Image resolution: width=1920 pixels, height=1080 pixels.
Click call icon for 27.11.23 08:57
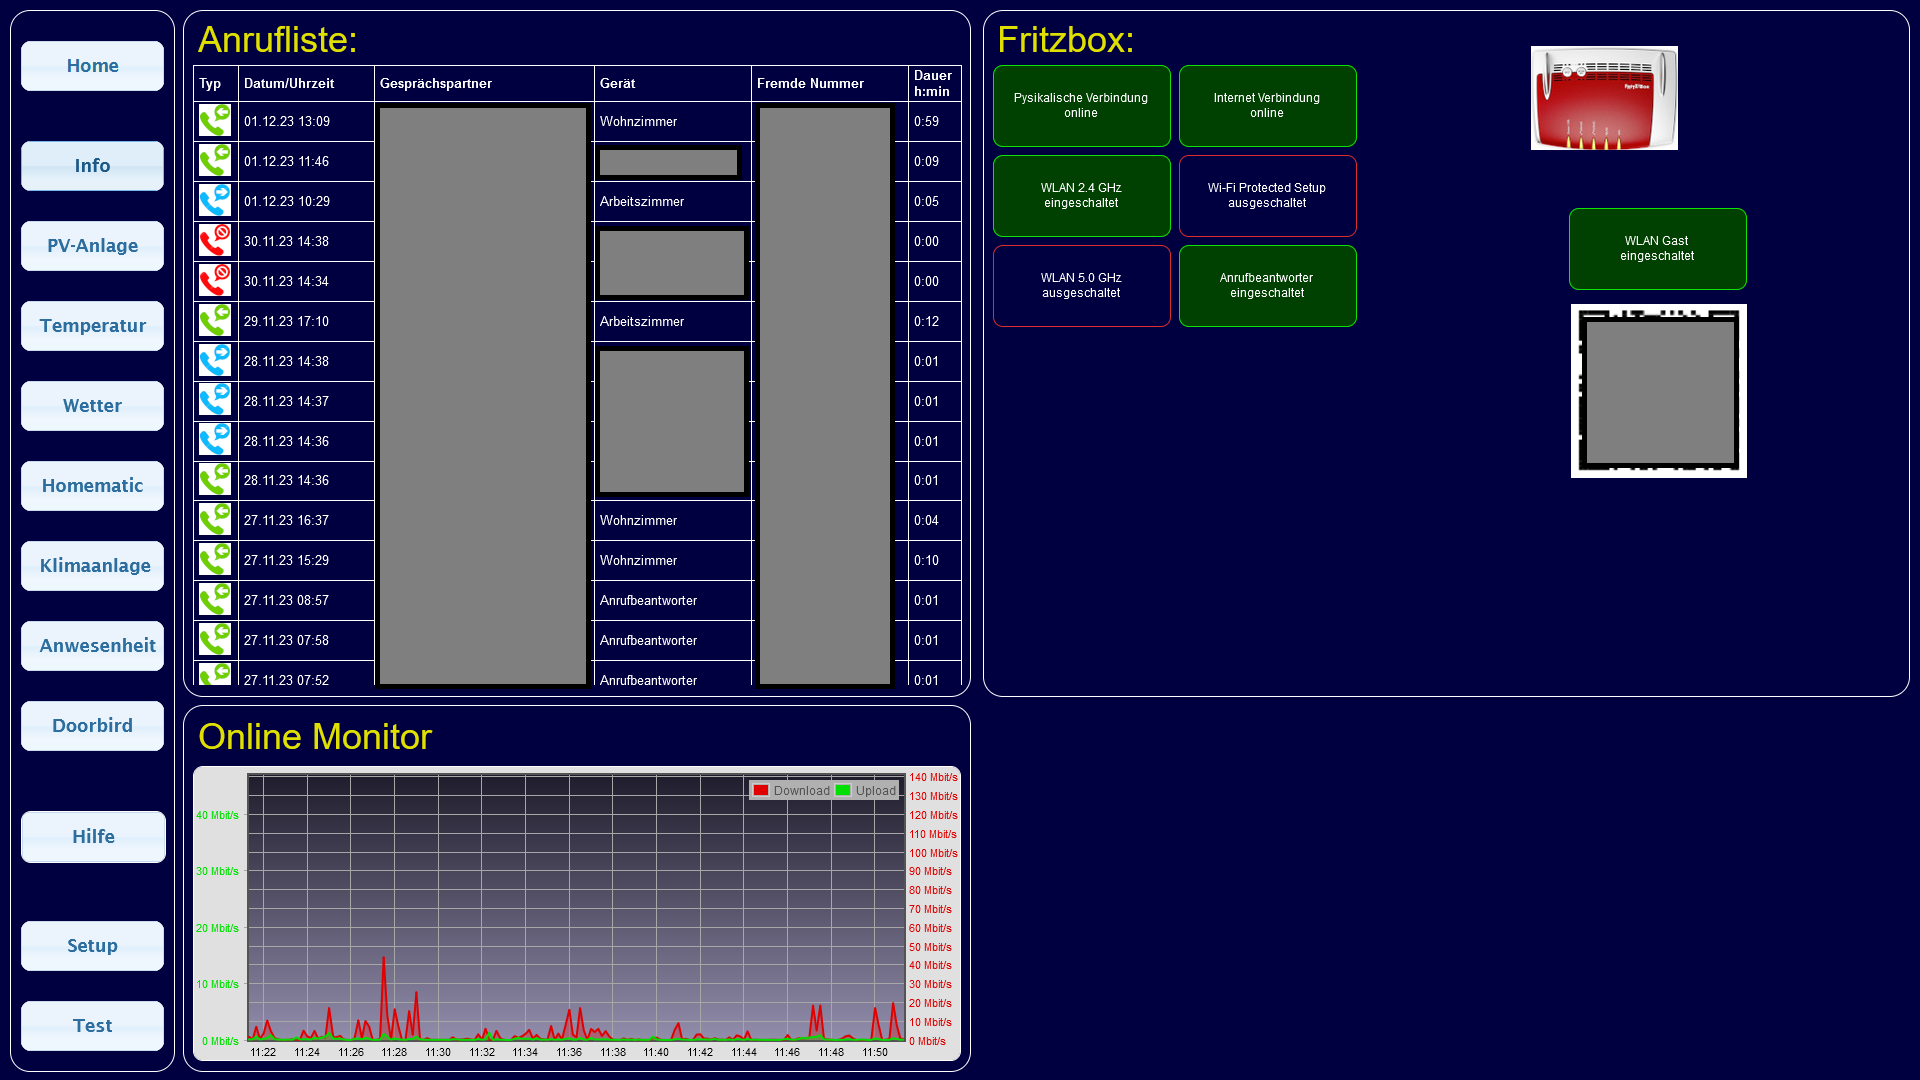tap(215, 600)
